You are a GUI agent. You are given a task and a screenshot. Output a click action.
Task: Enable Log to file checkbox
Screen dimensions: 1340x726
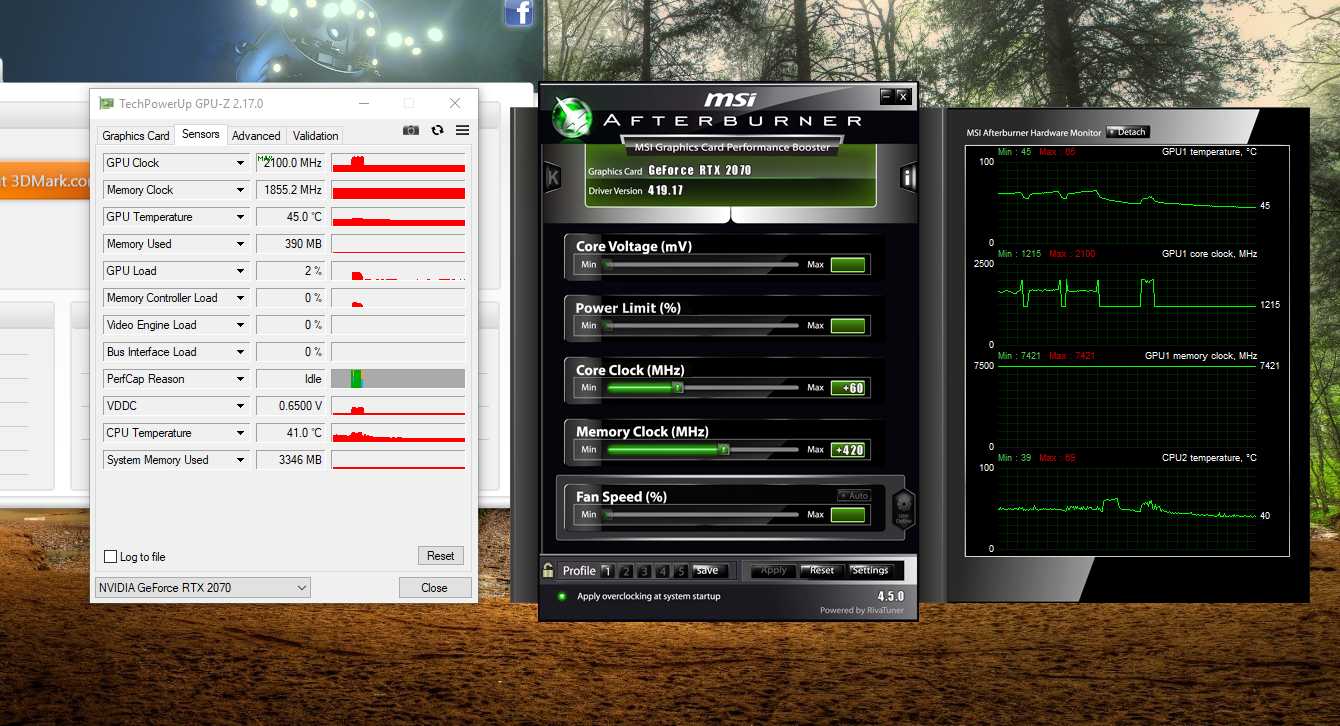(x=110, y=557)
